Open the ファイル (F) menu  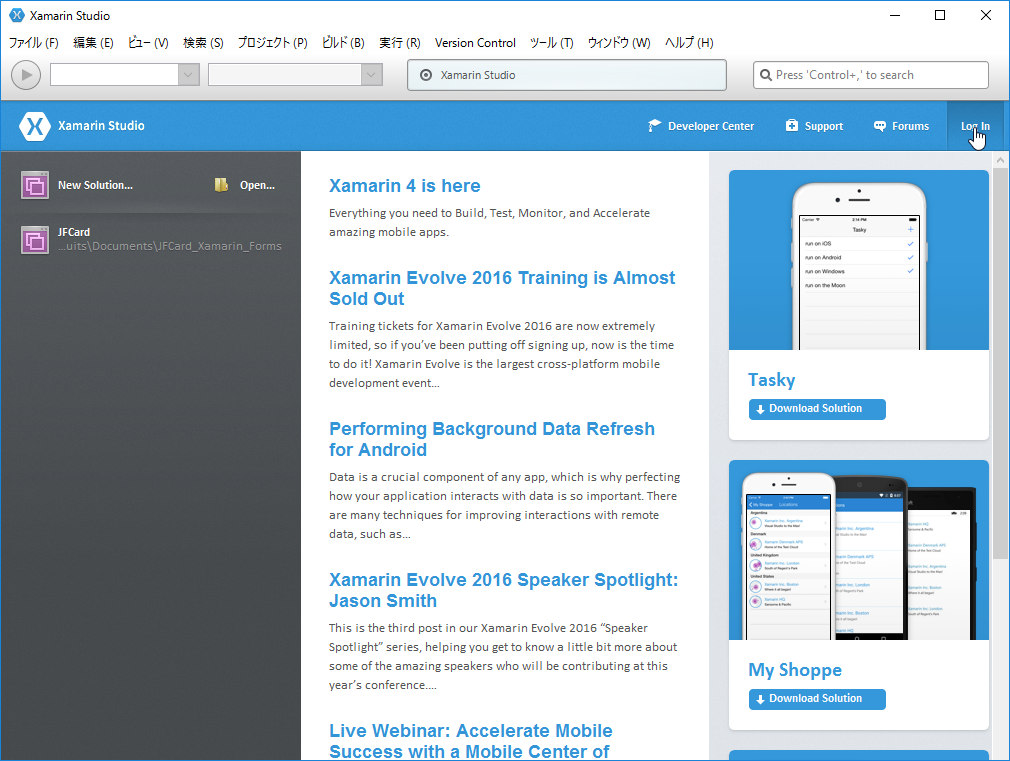33,43
